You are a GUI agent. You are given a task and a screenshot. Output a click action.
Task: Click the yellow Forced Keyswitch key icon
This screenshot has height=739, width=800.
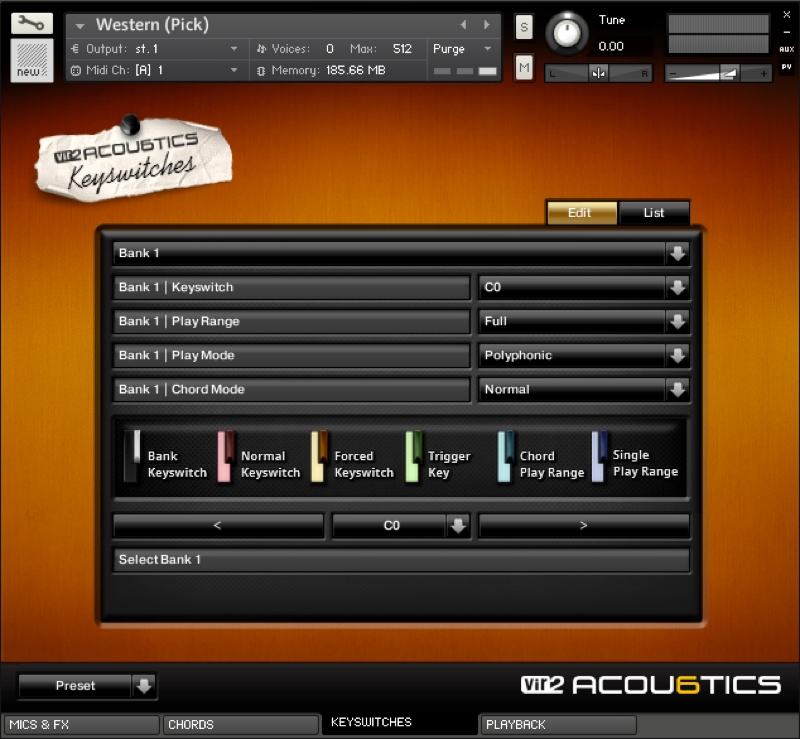coord(319,456)
